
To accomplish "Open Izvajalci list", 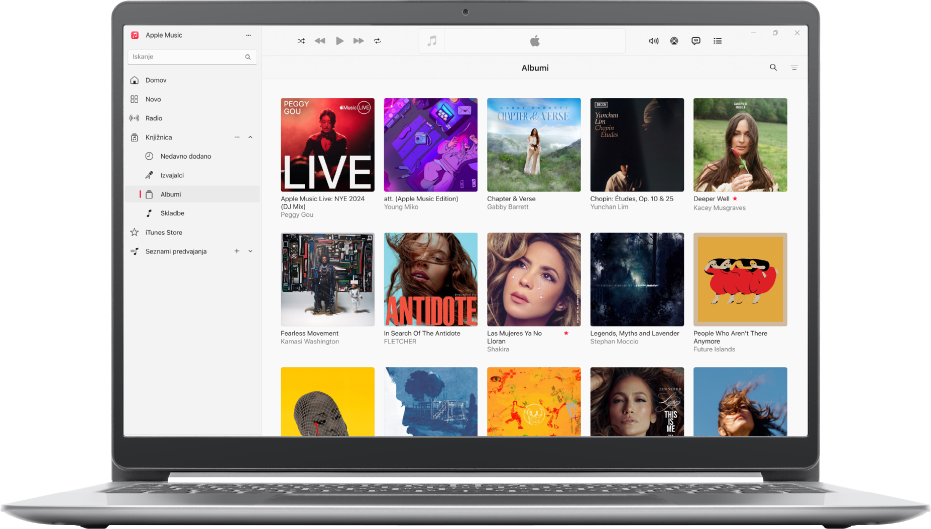I will pyautogui.click(x=192, y=175).
